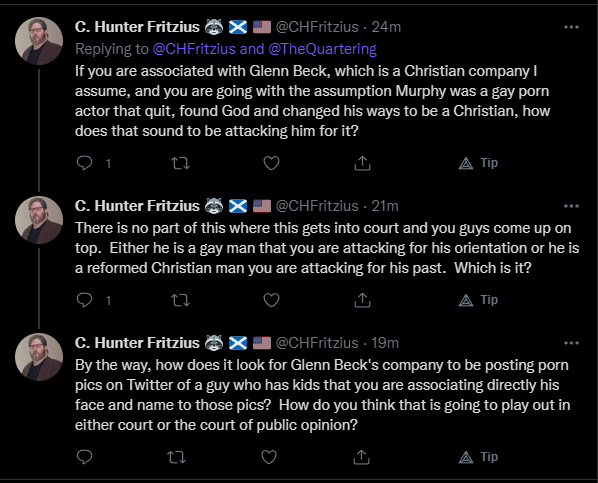Open more options for the 21m tweet
Image resolution: width=598 pixels, height=483 pixels.
(x=571, y=206)
